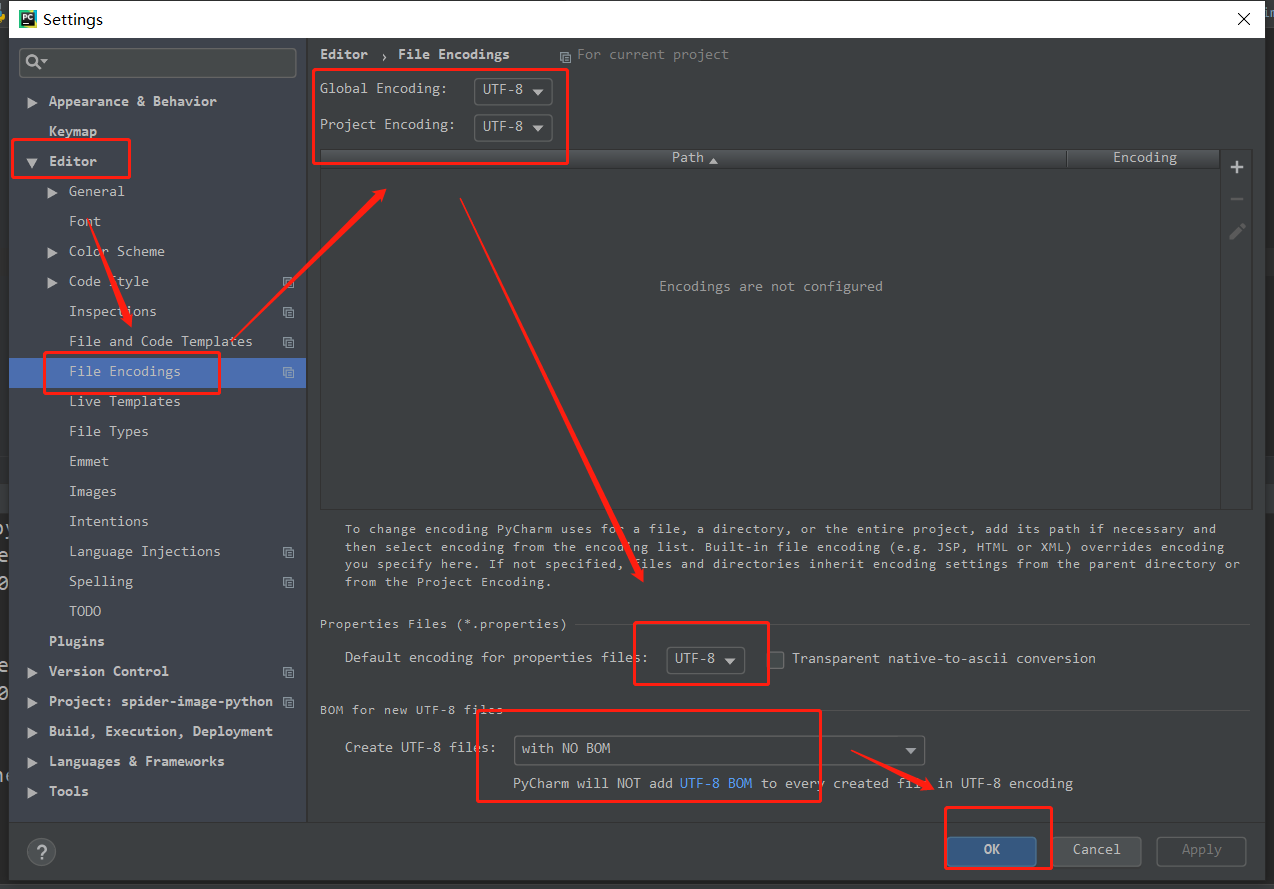Sort by the Path column header
The height and width of the screenshot is (889, 1274).
pos(694,158)
